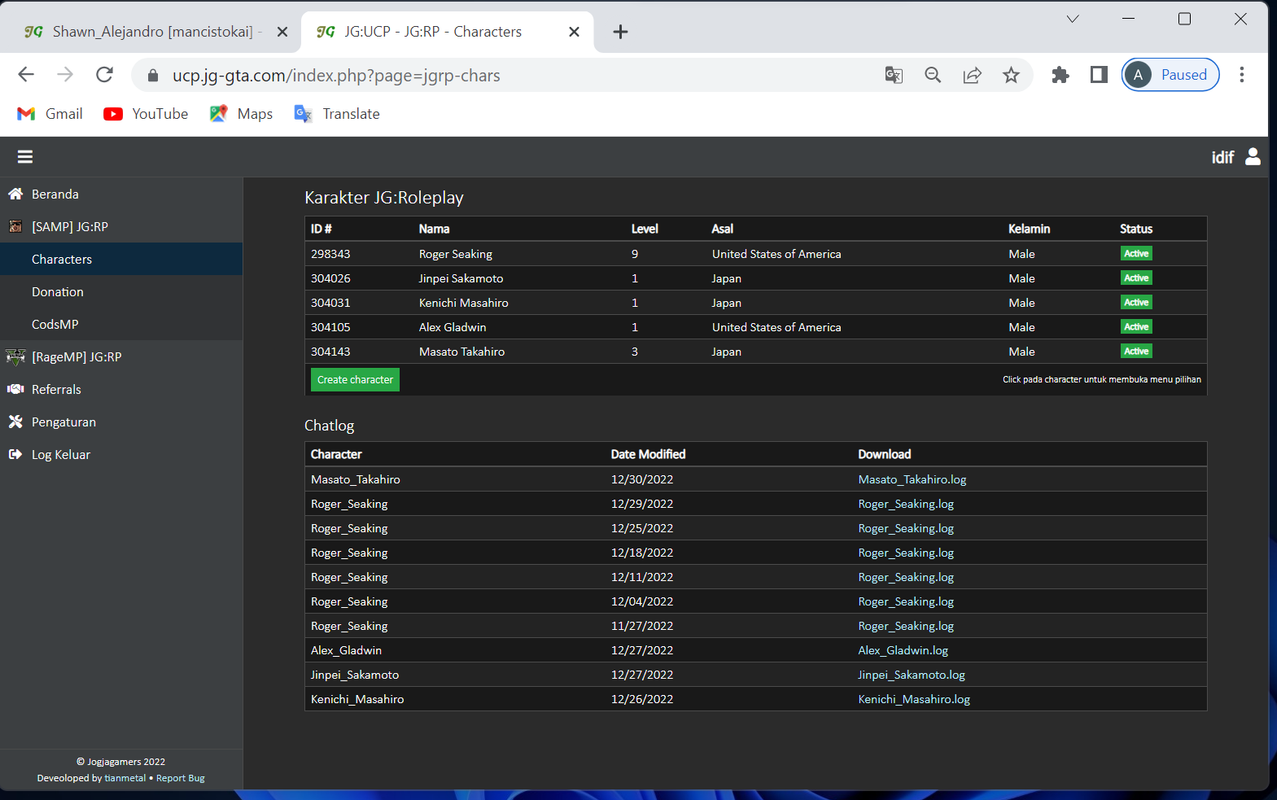Click the Create character button
This screenshot has width=1277, height=800.
click(355, 380)
